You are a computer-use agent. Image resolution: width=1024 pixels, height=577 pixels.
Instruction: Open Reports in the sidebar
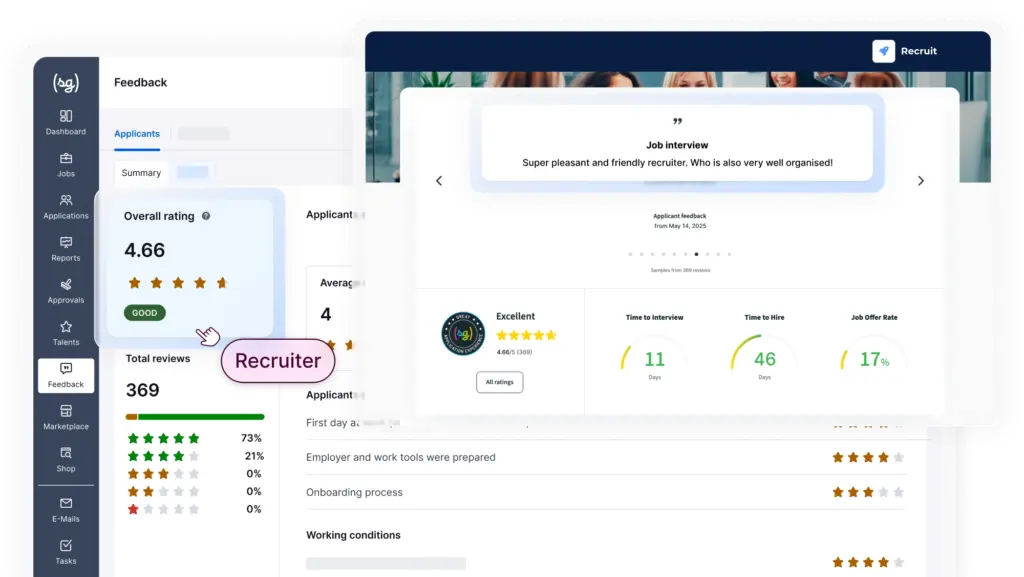[66, 248]
